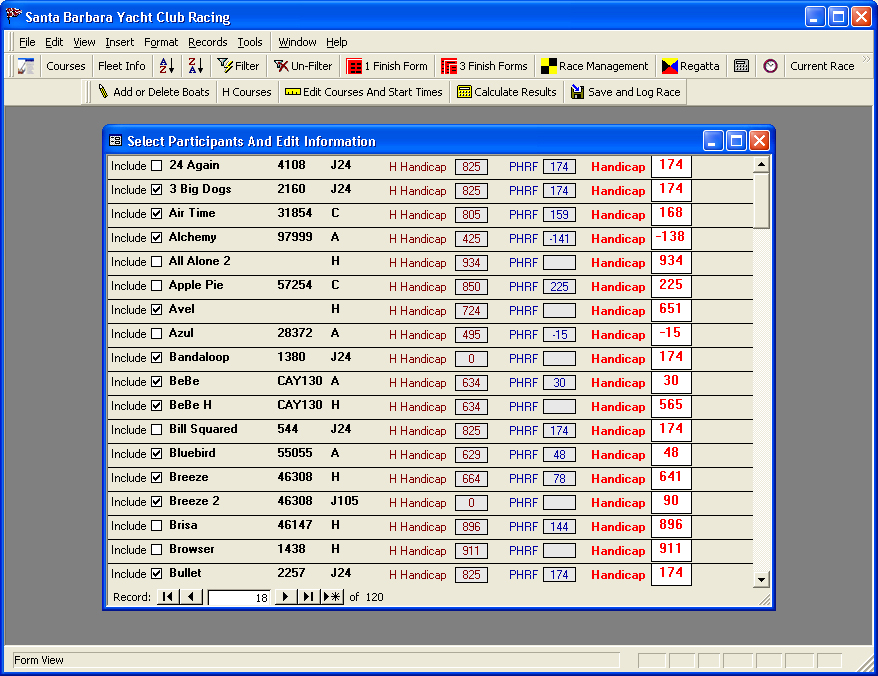Click the clock icon in toolbar
Image resolution: width=878 pixels, height=676 pixels.
(770, 66)
